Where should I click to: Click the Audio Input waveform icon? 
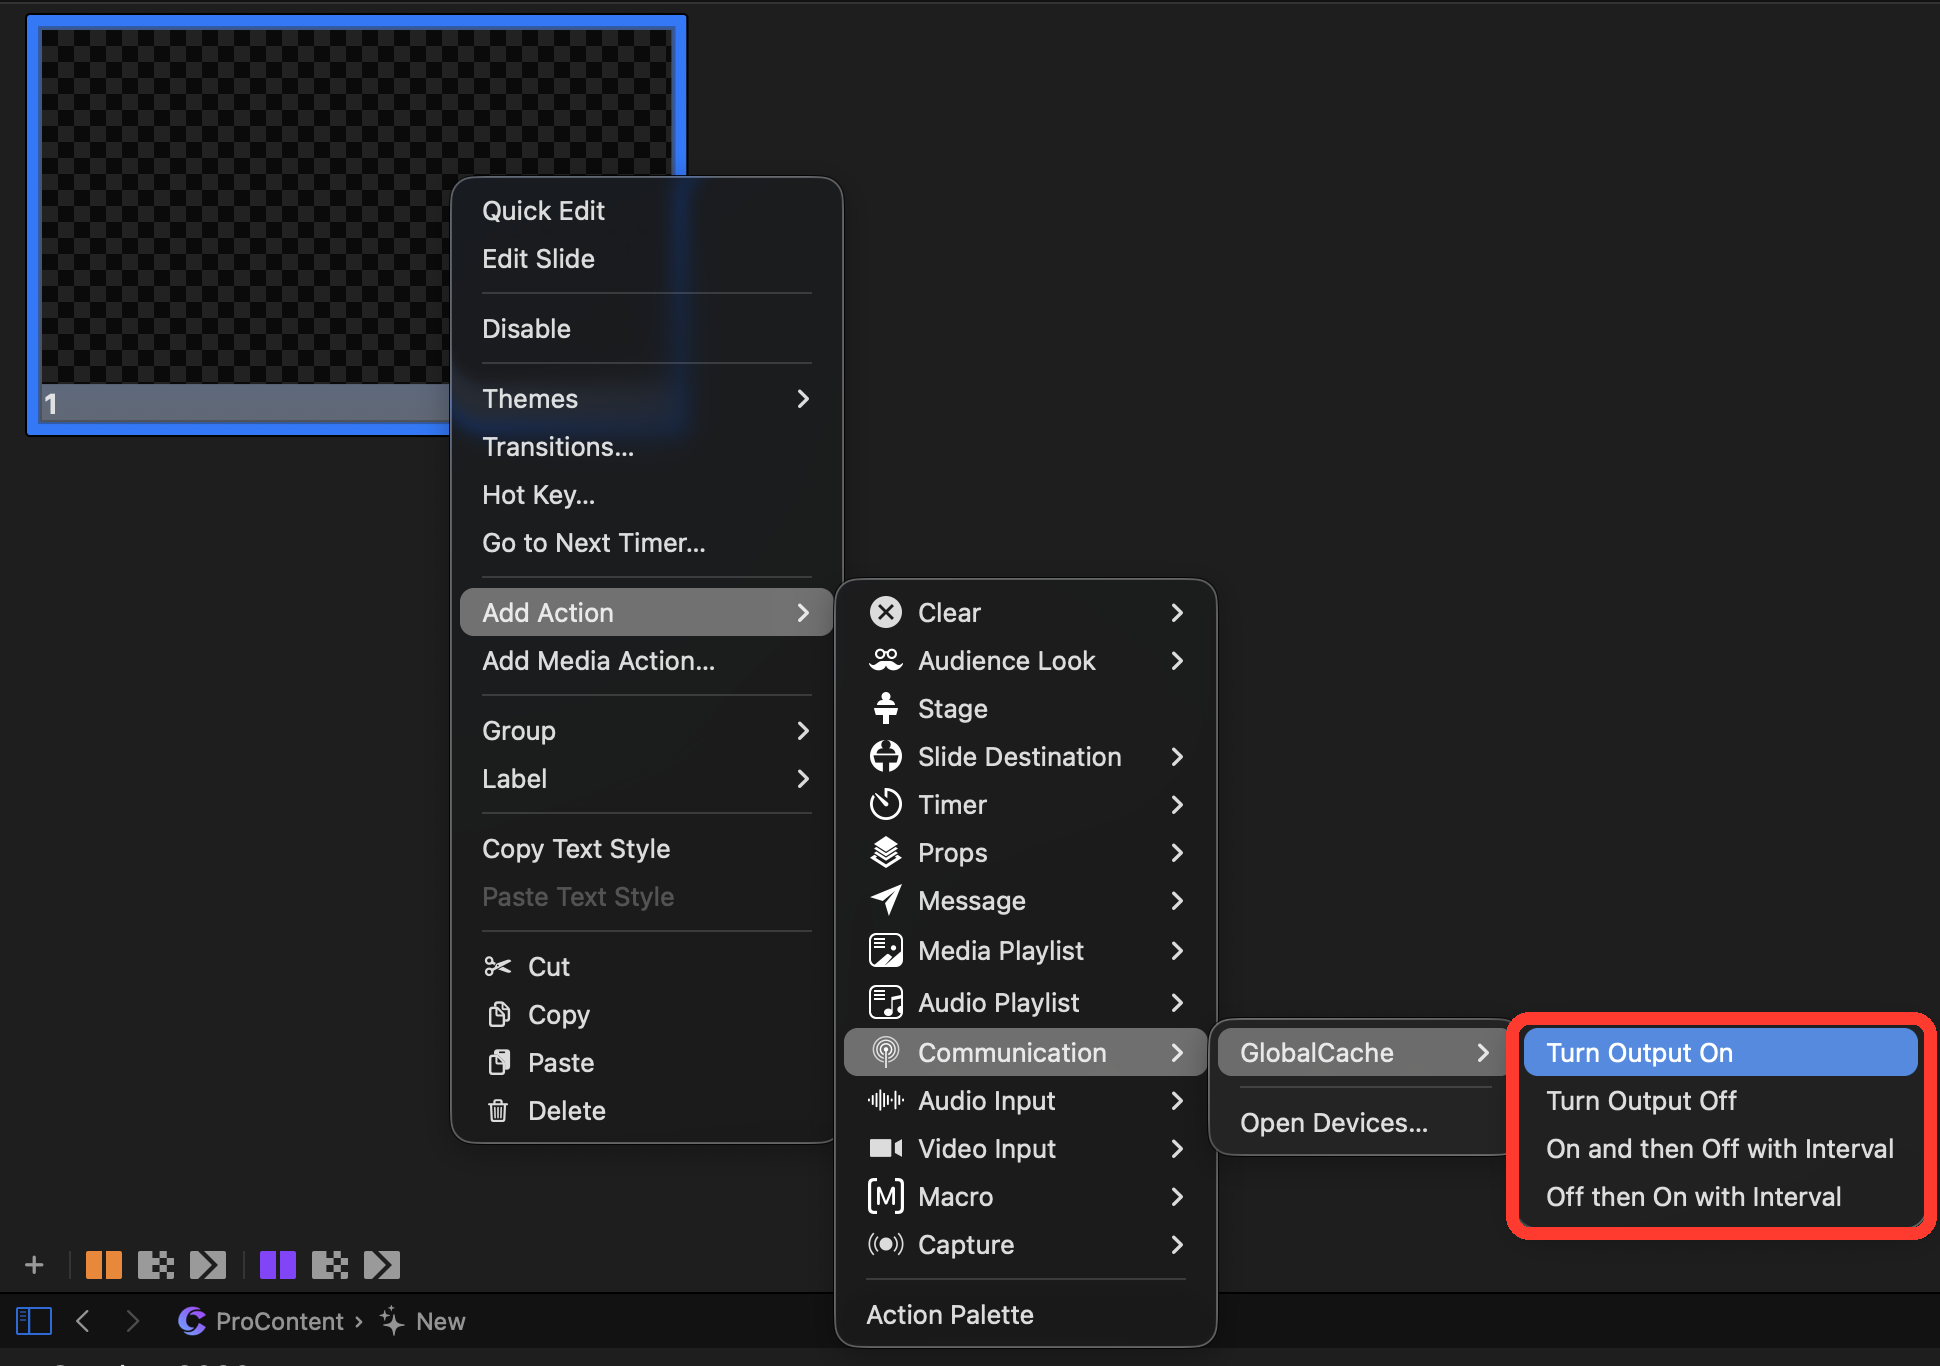(885, 1100)
